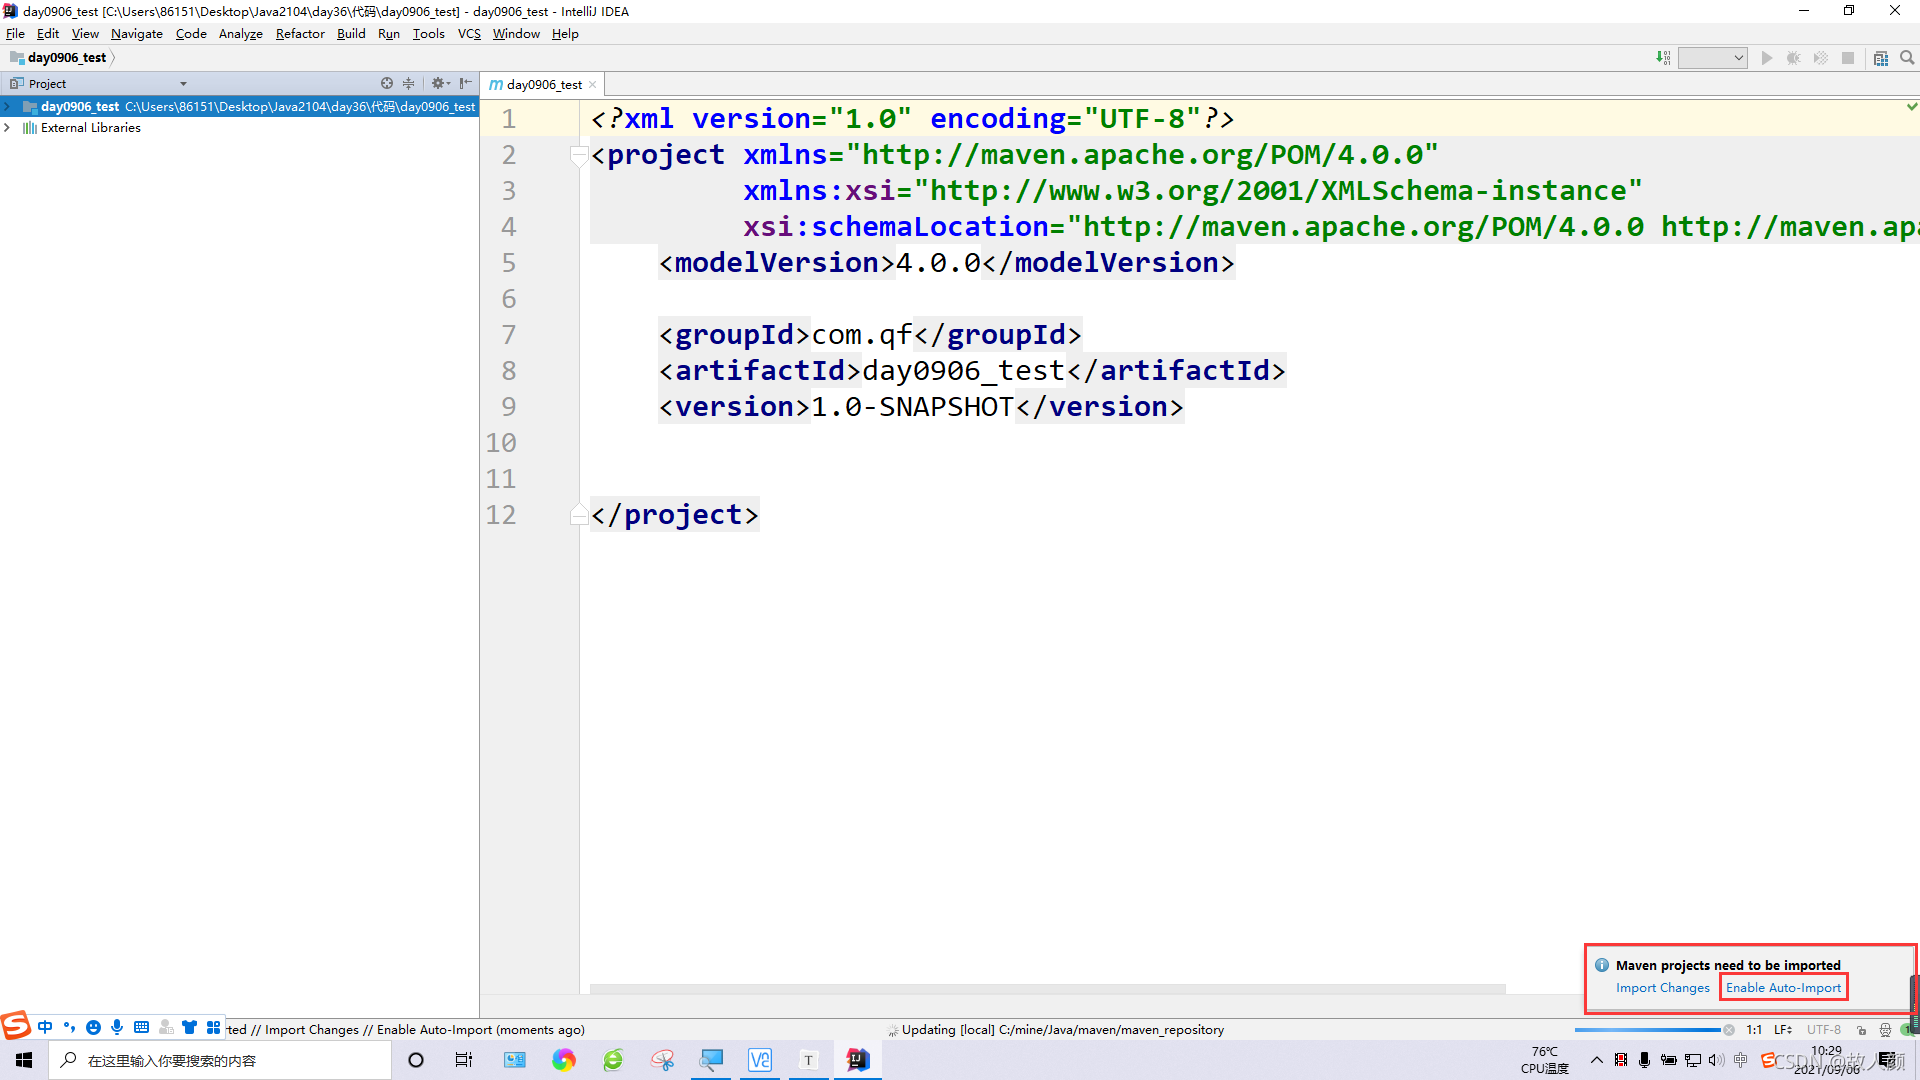The image size is (1920, 1080).
Task: Collapse the project element fold at line 2
Action: 579,156
